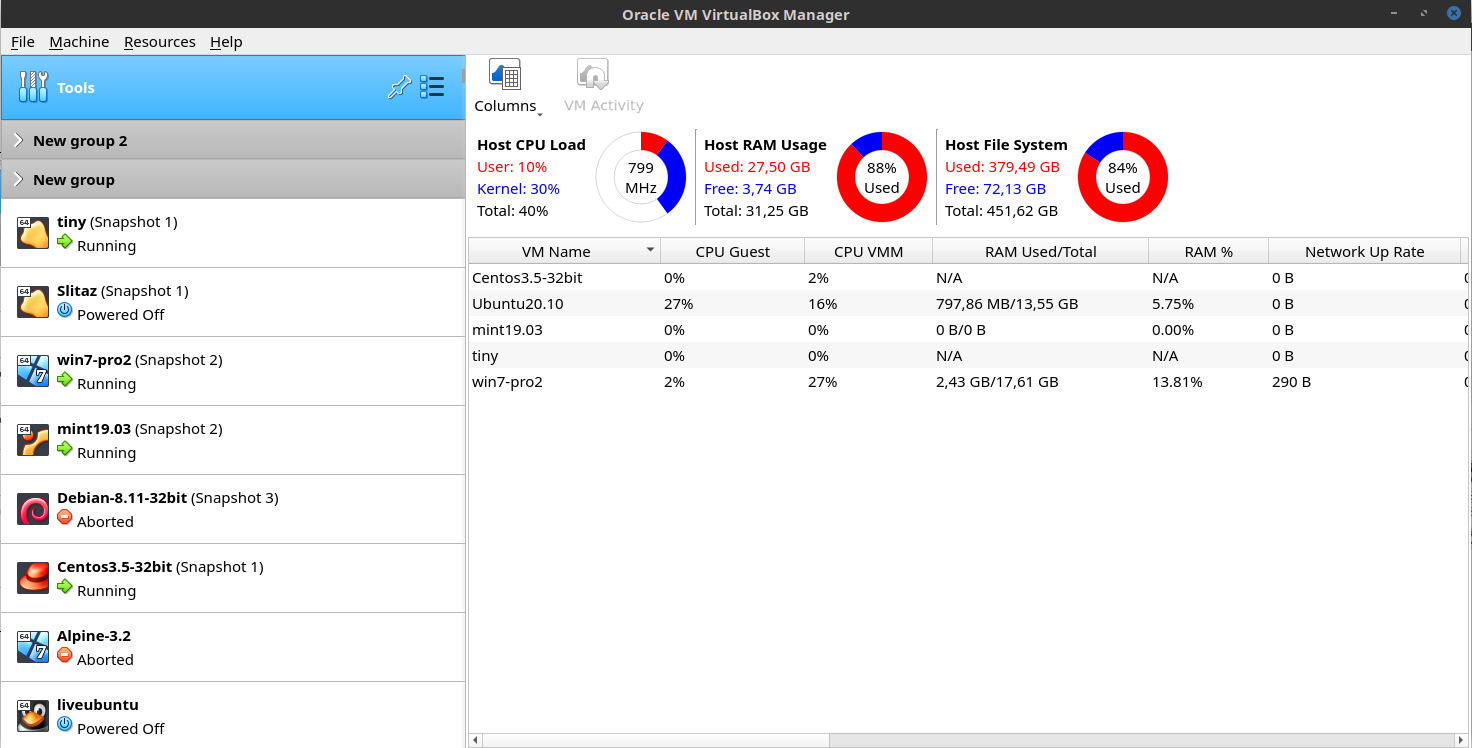Open the File menu
Viewport: 1472px width, 748px height.
tap(23, 42)
